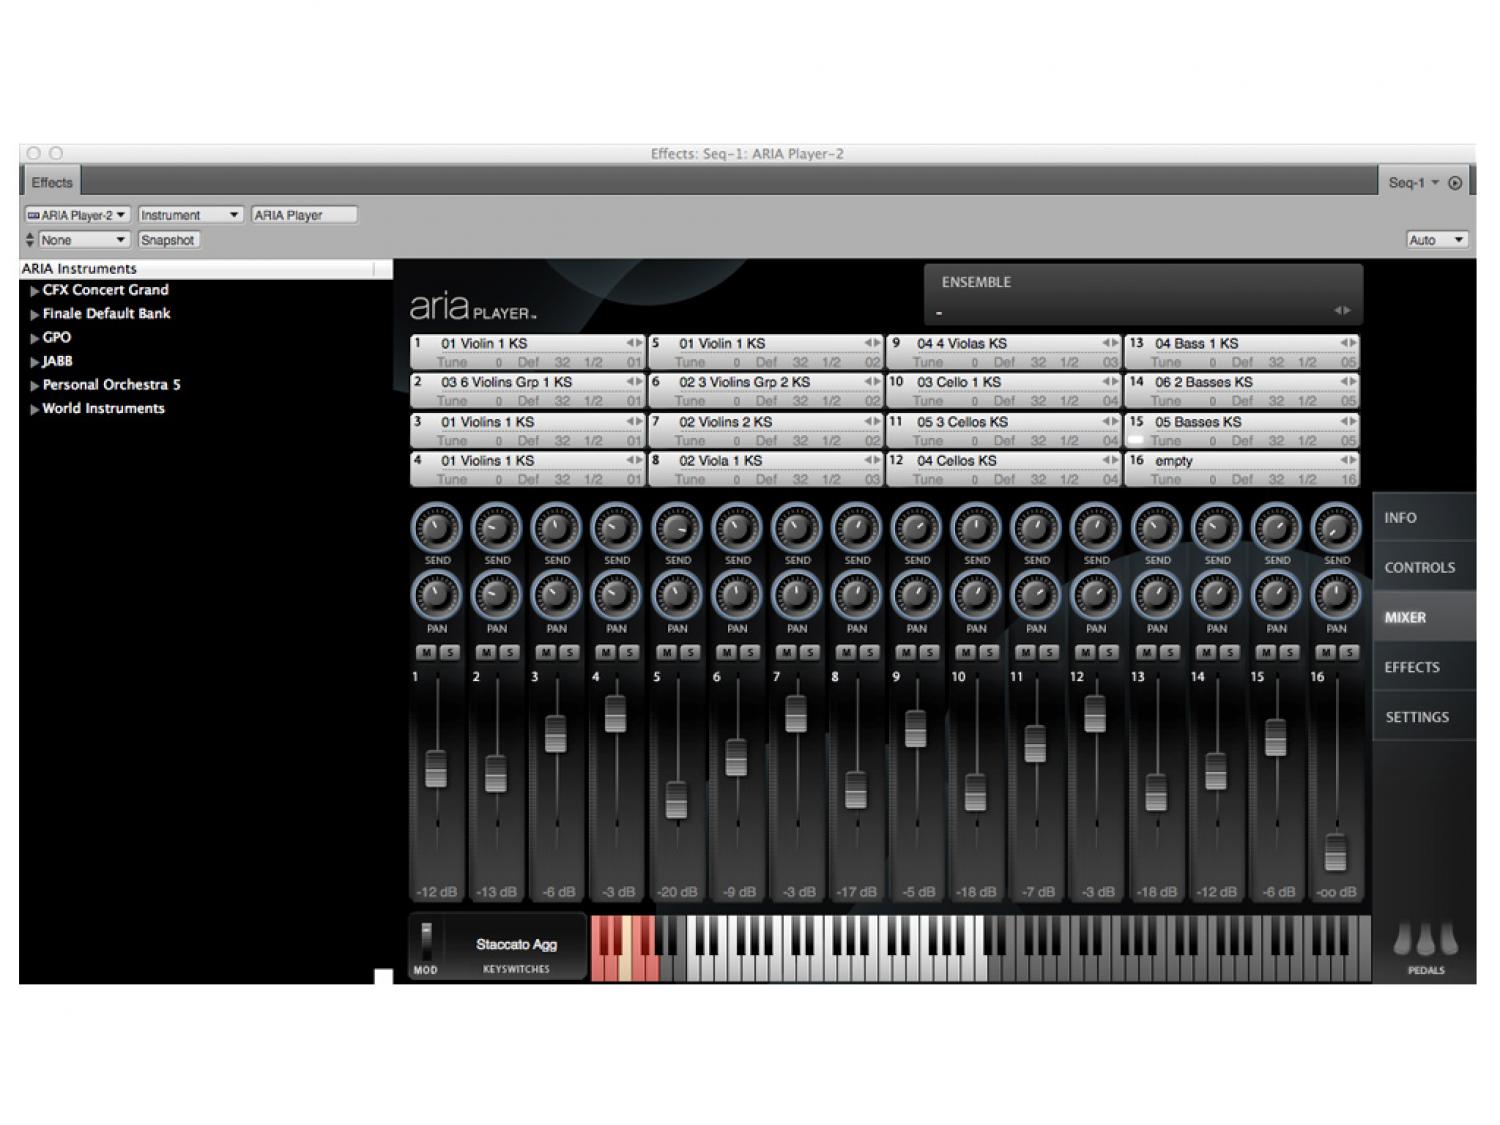The image size is (1500, 1125).
Task: Click slot 1 Violin instrument arrows
Action: (x=634, y=343)
